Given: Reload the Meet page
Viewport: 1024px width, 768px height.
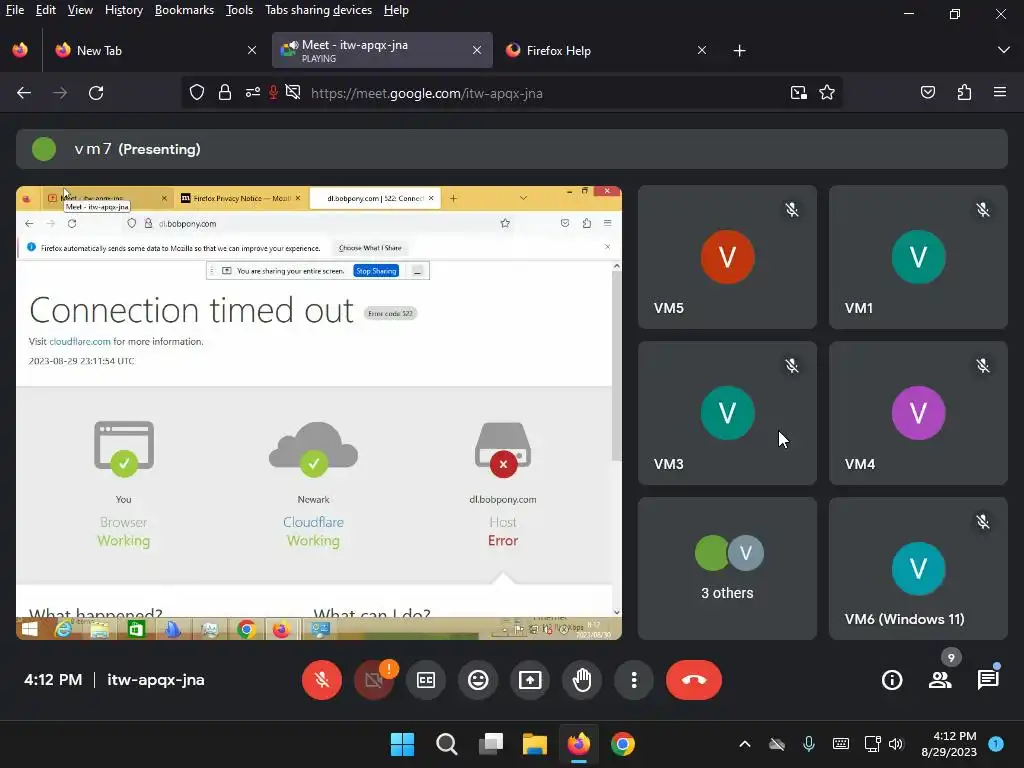Looking at the screenshot, I should coord(96,93).
